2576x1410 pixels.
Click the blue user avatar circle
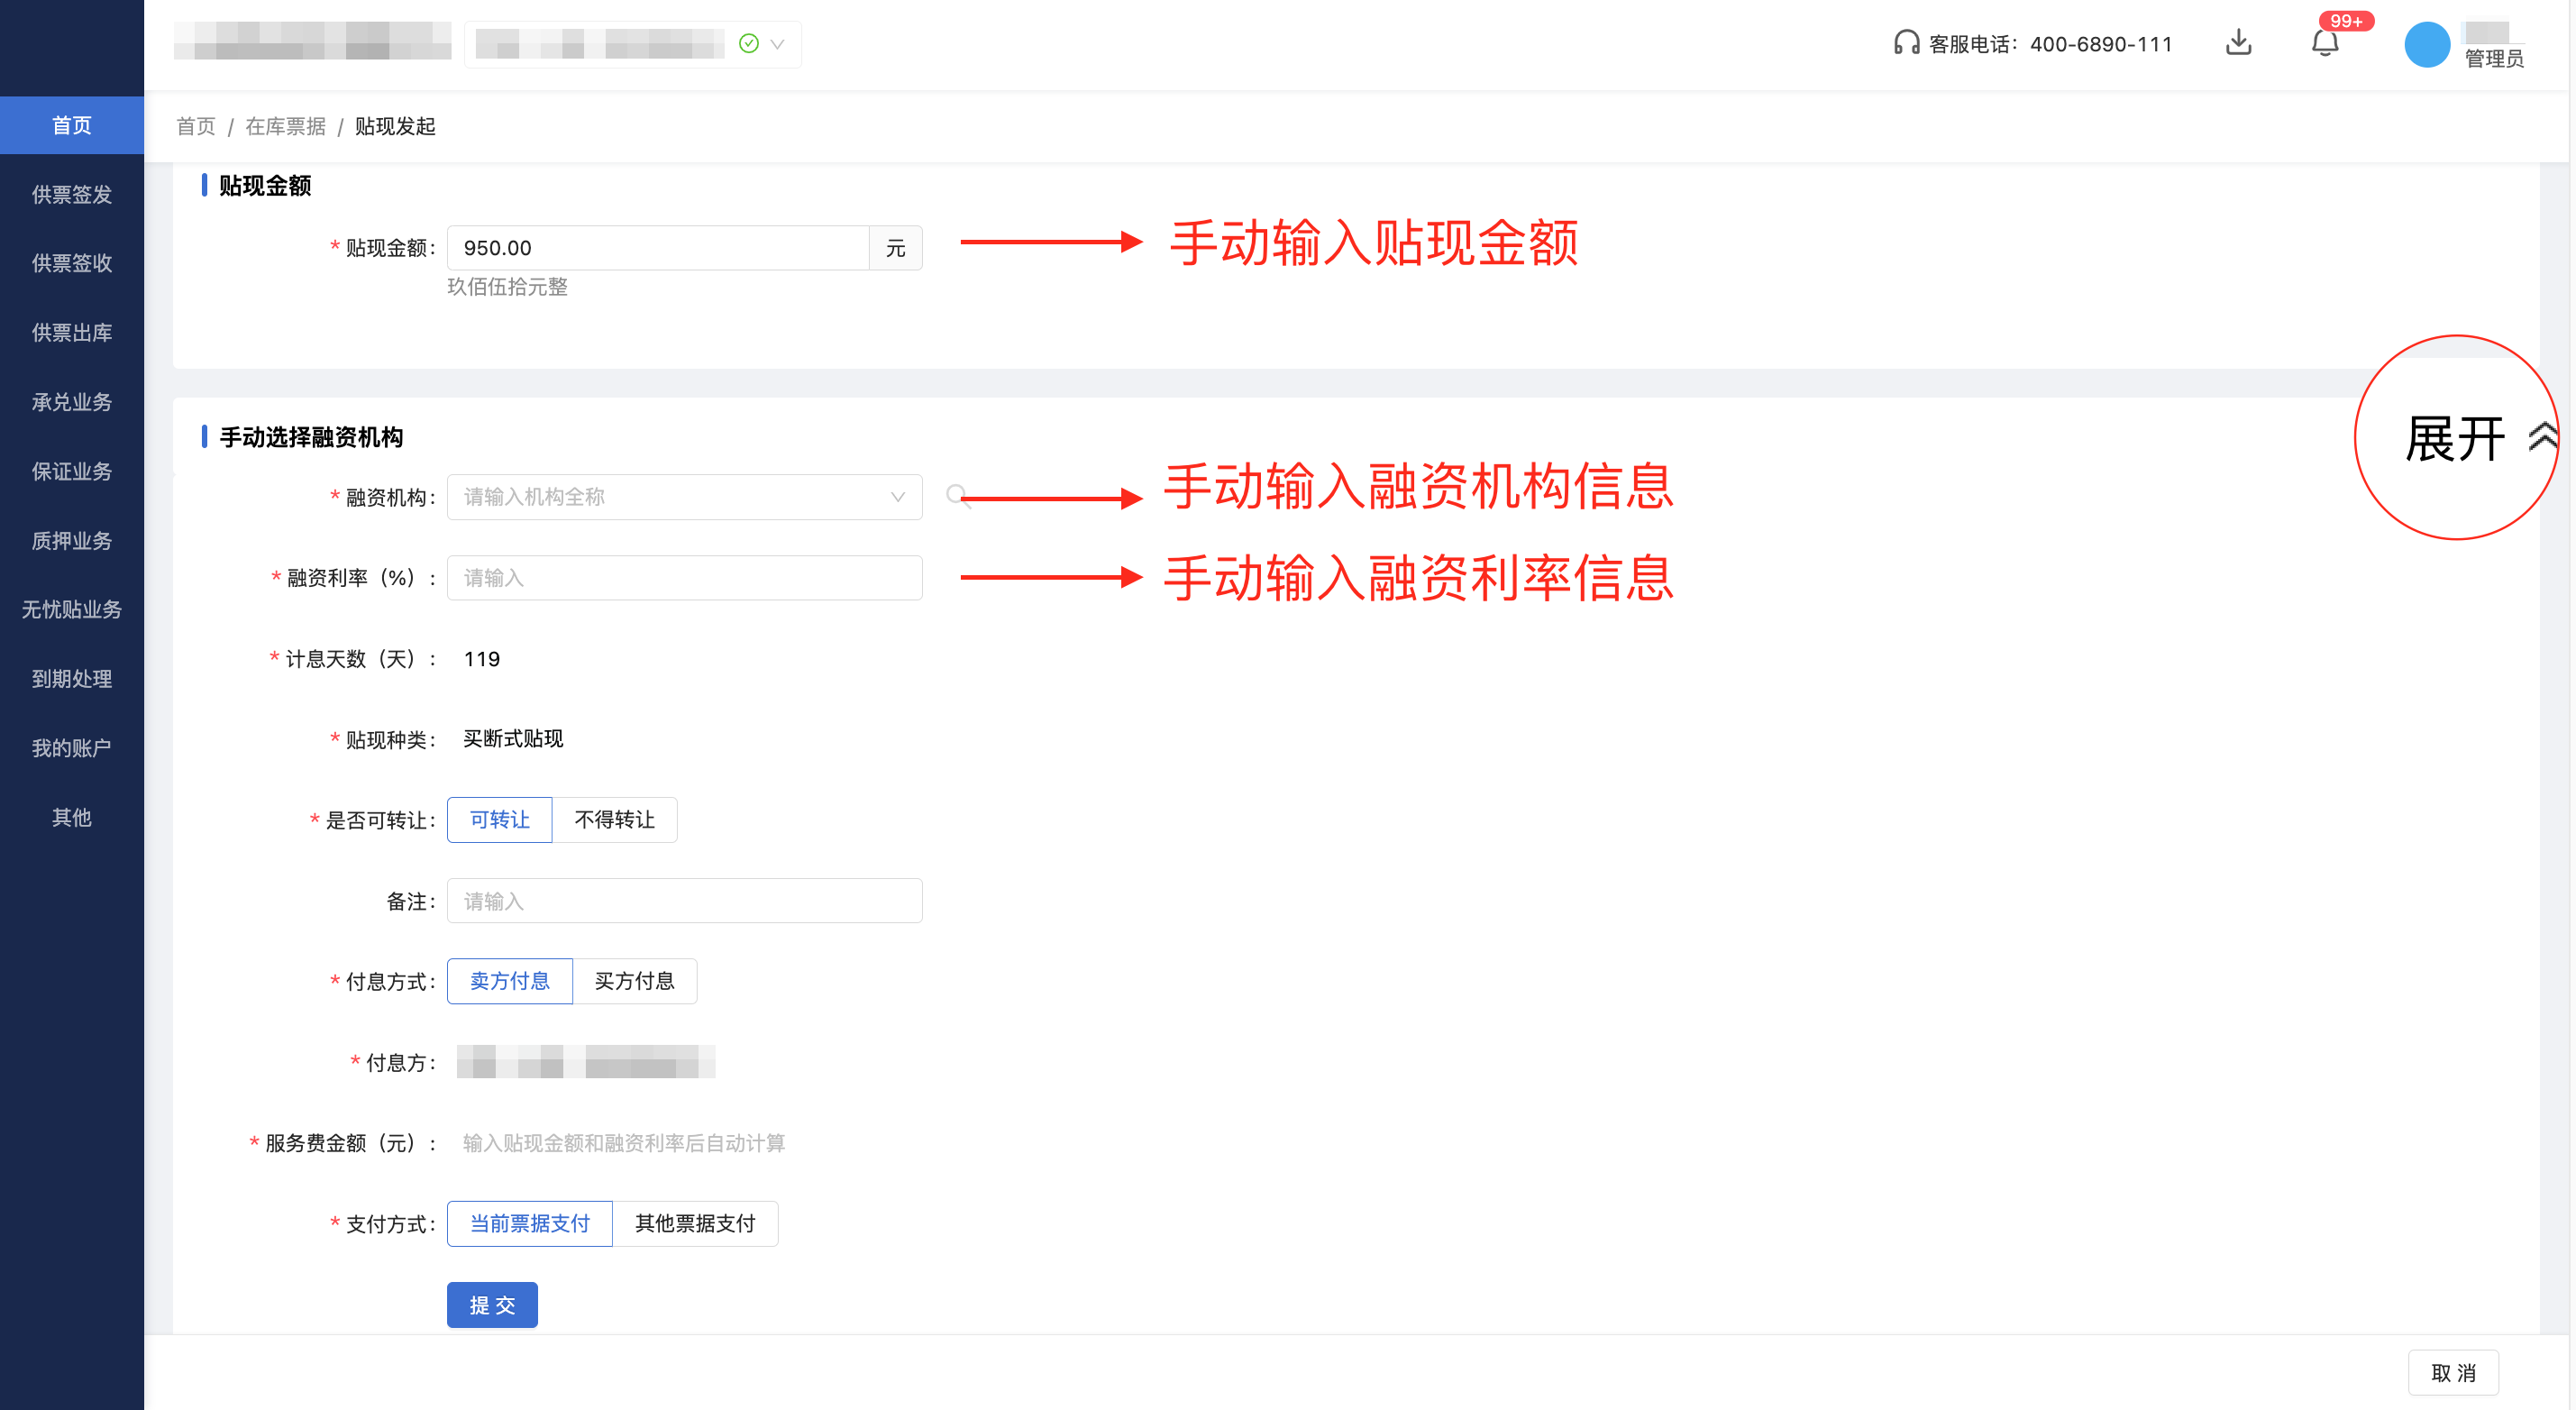pos(2427,45)
